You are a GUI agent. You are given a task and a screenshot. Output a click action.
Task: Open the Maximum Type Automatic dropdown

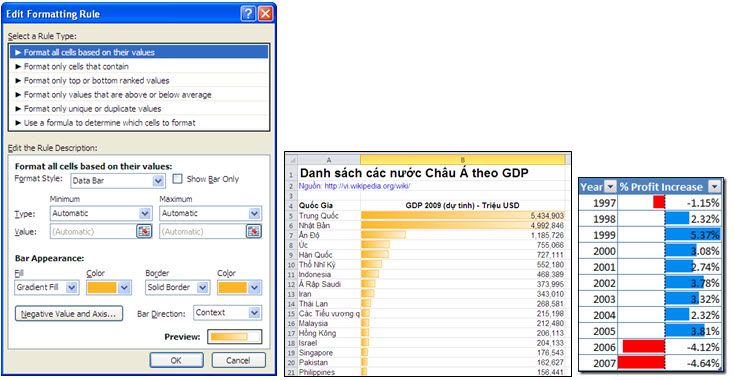coord(255,213)
